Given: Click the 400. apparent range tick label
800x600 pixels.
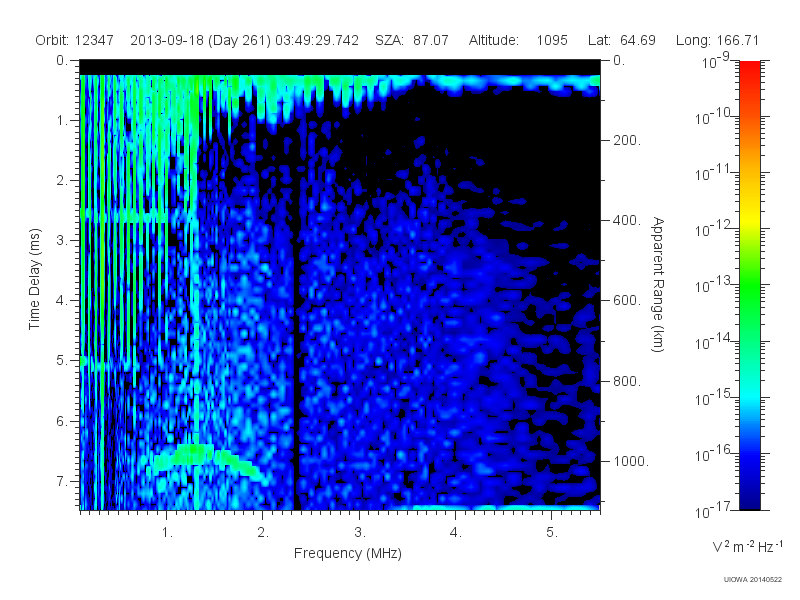Looking at the screenshot, I should point(627,220).
